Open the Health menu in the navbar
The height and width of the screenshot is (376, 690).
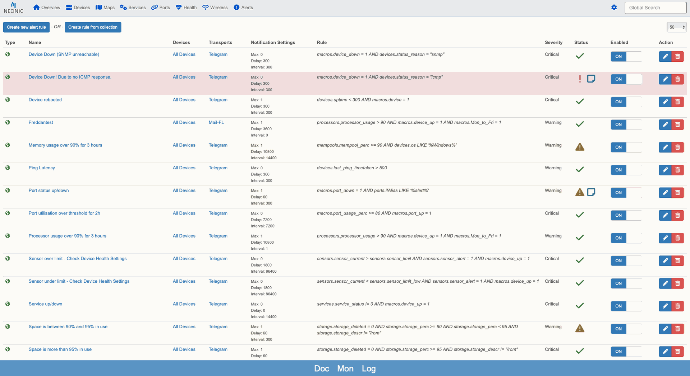(186, 7)
